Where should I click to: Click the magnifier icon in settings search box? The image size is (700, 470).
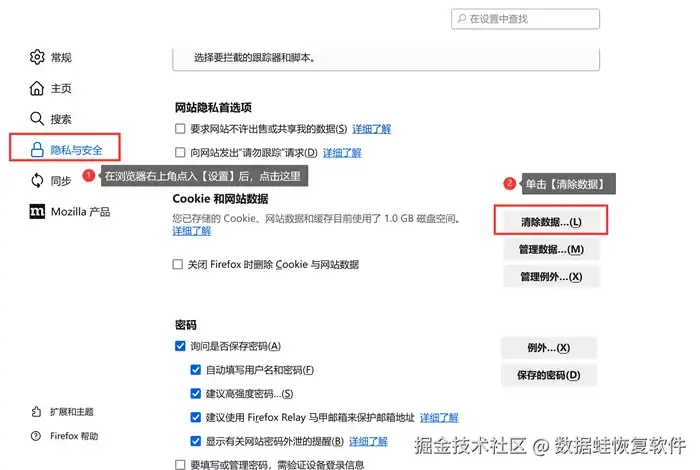(462, 18)
